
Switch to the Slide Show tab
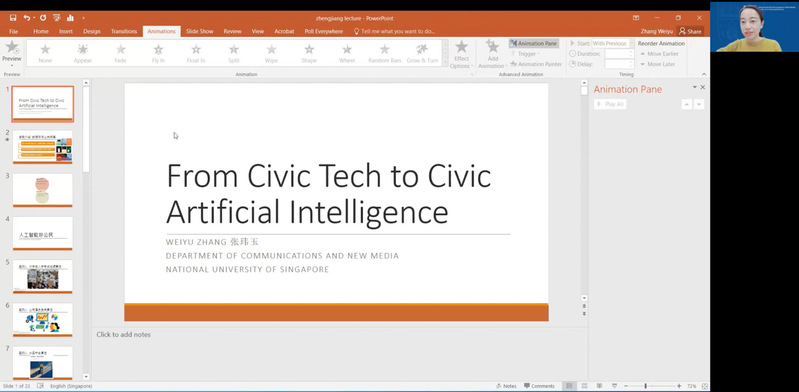tap(200, 32)
